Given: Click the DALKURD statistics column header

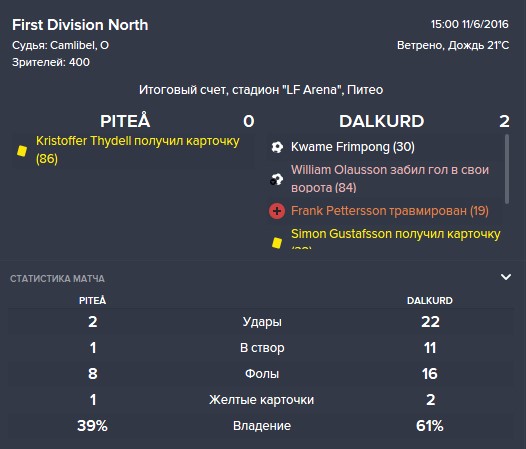Looking at the screenshot, I should 430,300.
